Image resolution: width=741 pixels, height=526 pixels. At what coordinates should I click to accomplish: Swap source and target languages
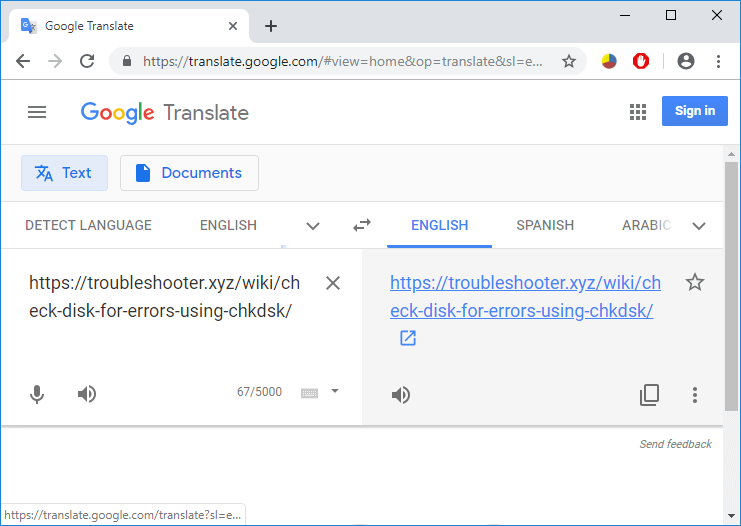pyautogui.click(x=362, y=226)
